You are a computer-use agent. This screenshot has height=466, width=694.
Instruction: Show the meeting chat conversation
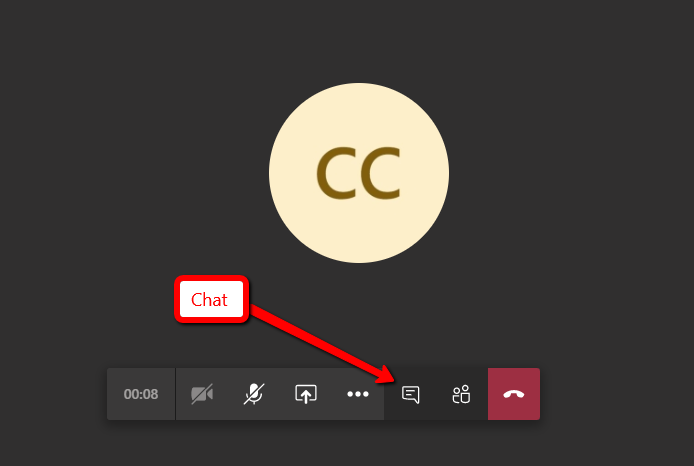[x=410, y=394]
